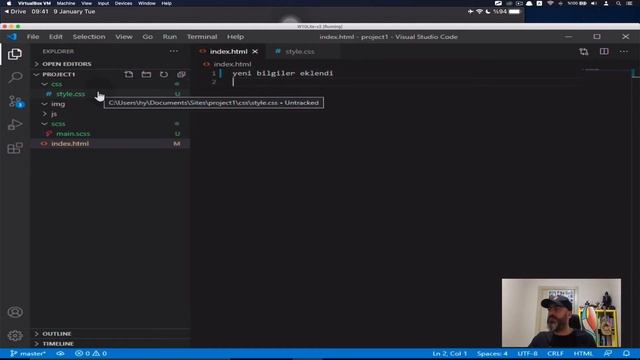Expand the TIMELINE section

(x=58, y=344)
